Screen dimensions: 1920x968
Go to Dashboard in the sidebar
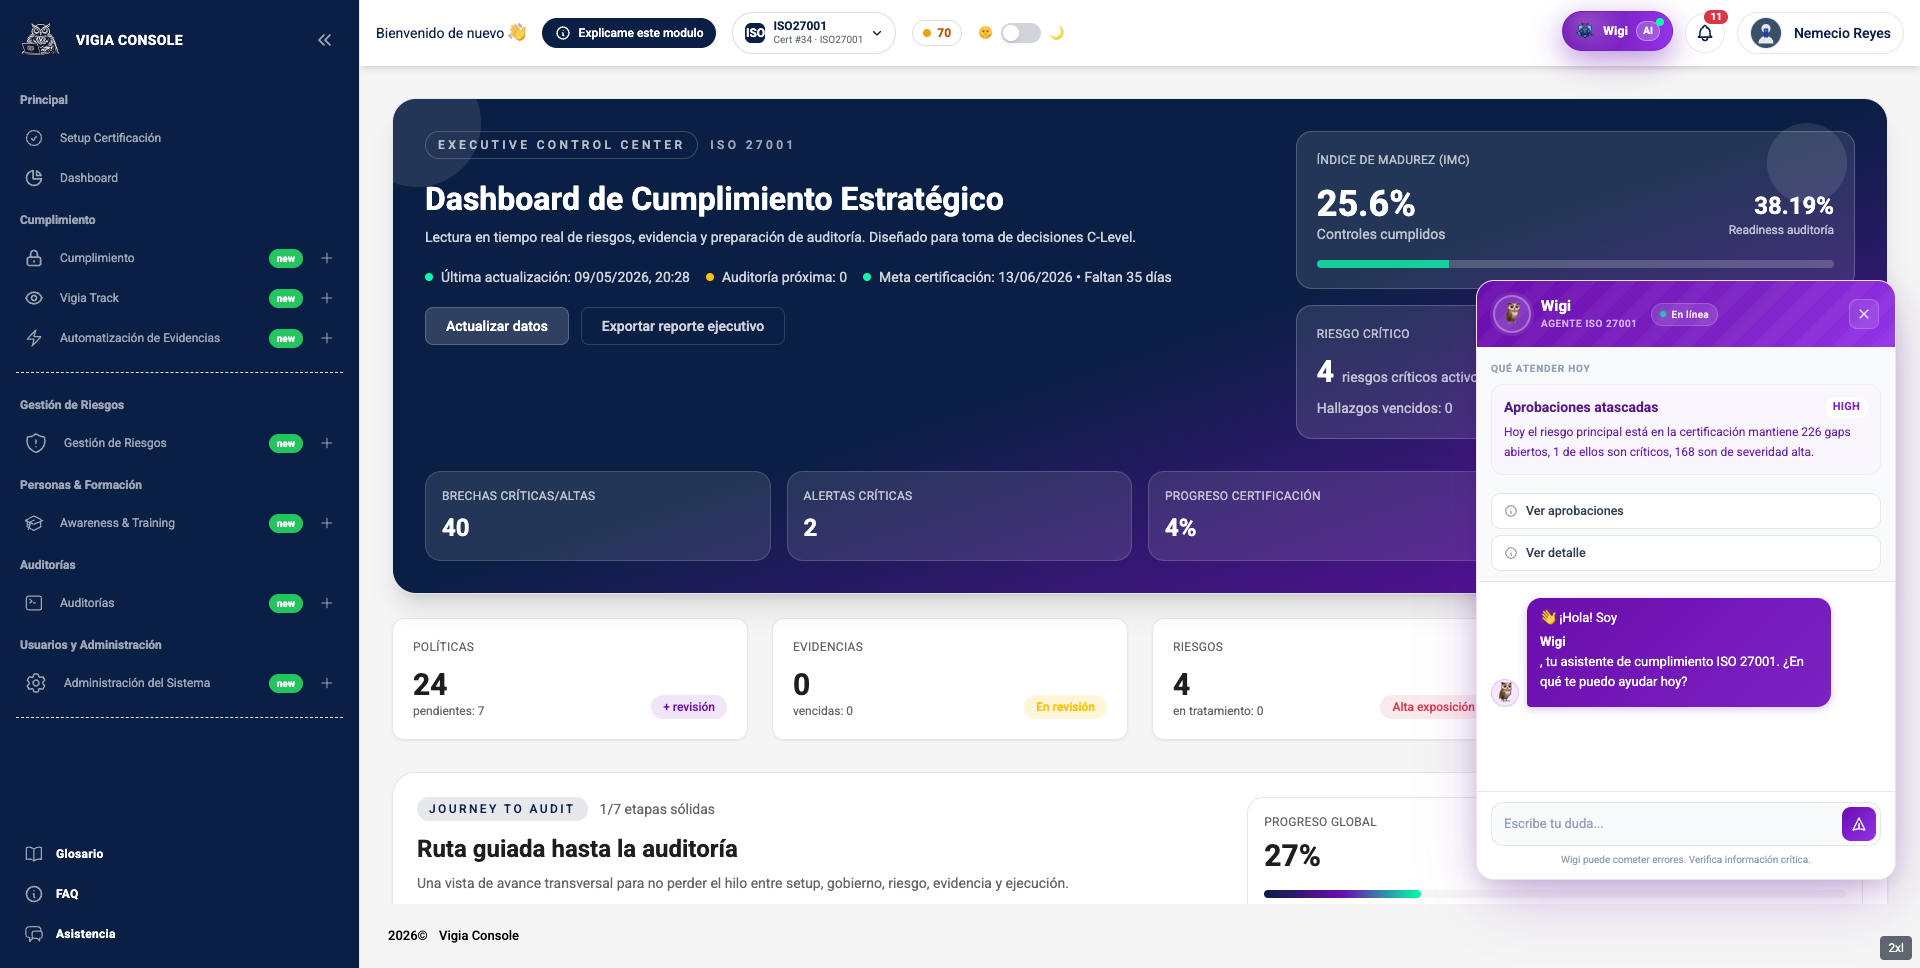tap(89, 178)
